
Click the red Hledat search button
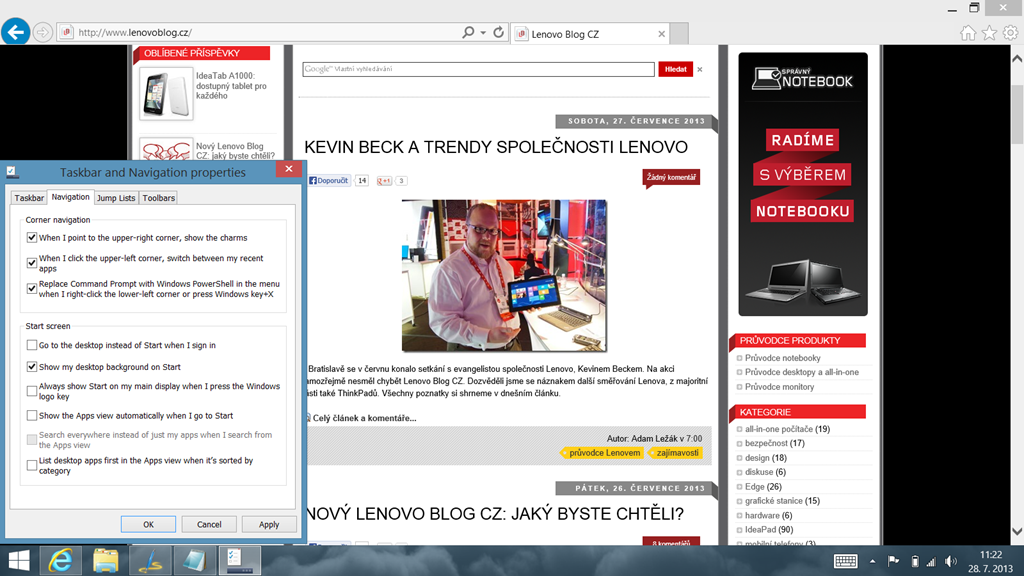675,69
